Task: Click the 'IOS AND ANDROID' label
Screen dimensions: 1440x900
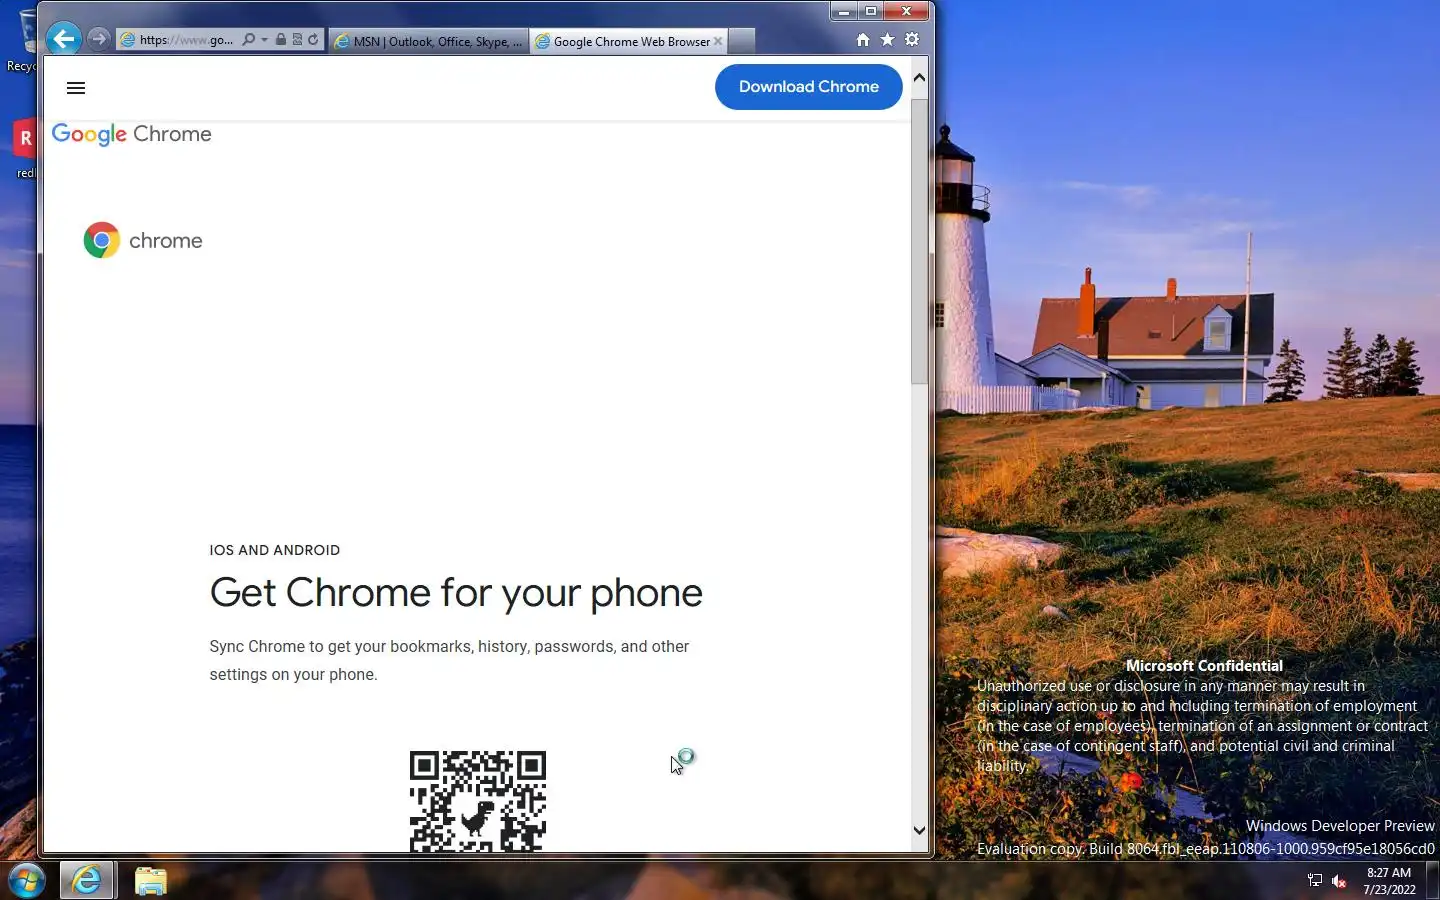Action: click(275, 550)
